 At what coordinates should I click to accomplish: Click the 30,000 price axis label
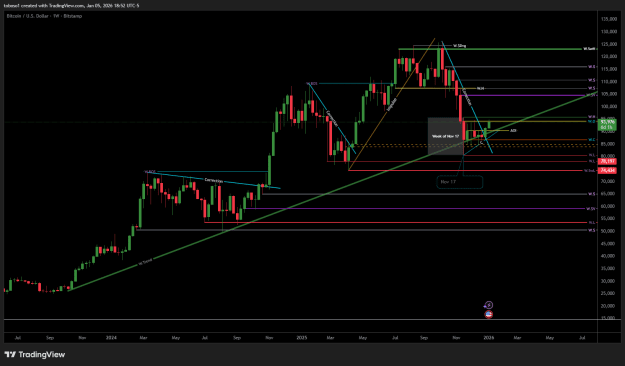(x=609, y=281)
